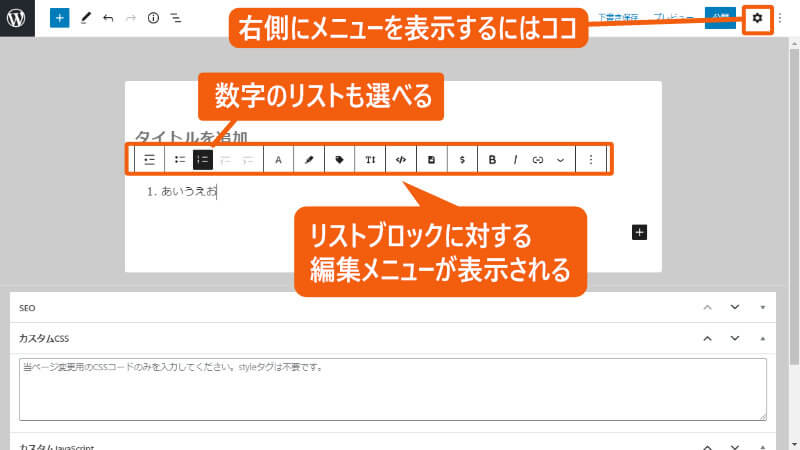
Task: Move カスタムCSS panel down
Action: click(x=735, y=338)
